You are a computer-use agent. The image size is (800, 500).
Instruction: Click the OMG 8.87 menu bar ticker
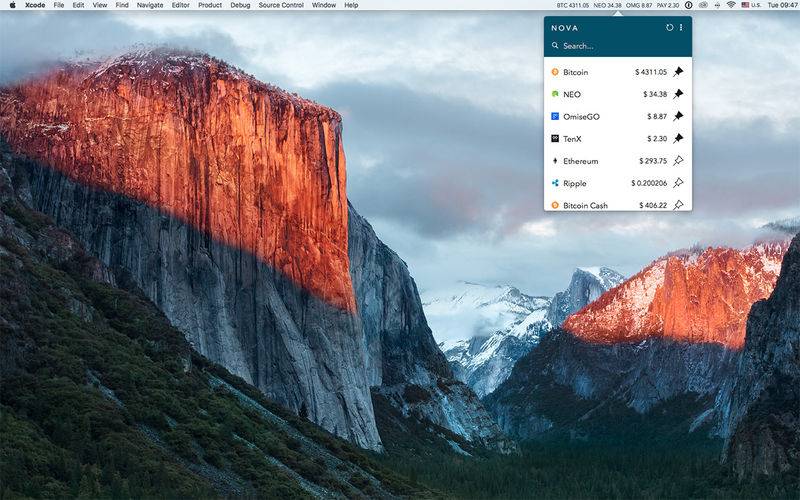639,5
